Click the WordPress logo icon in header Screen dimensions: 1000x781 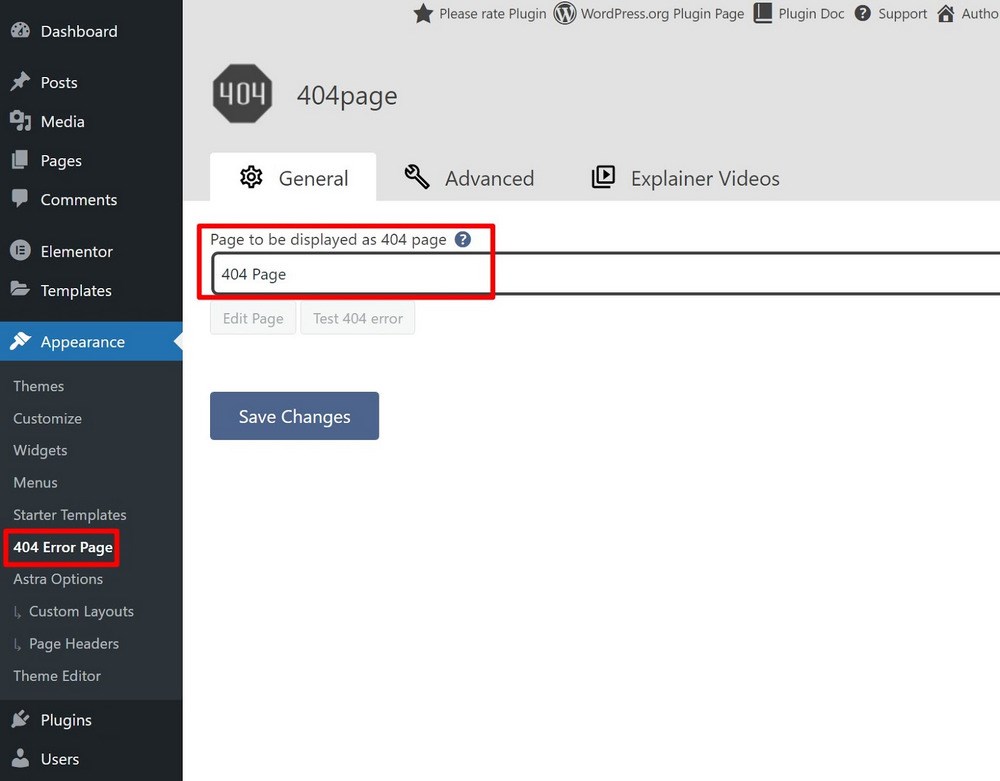564,13
